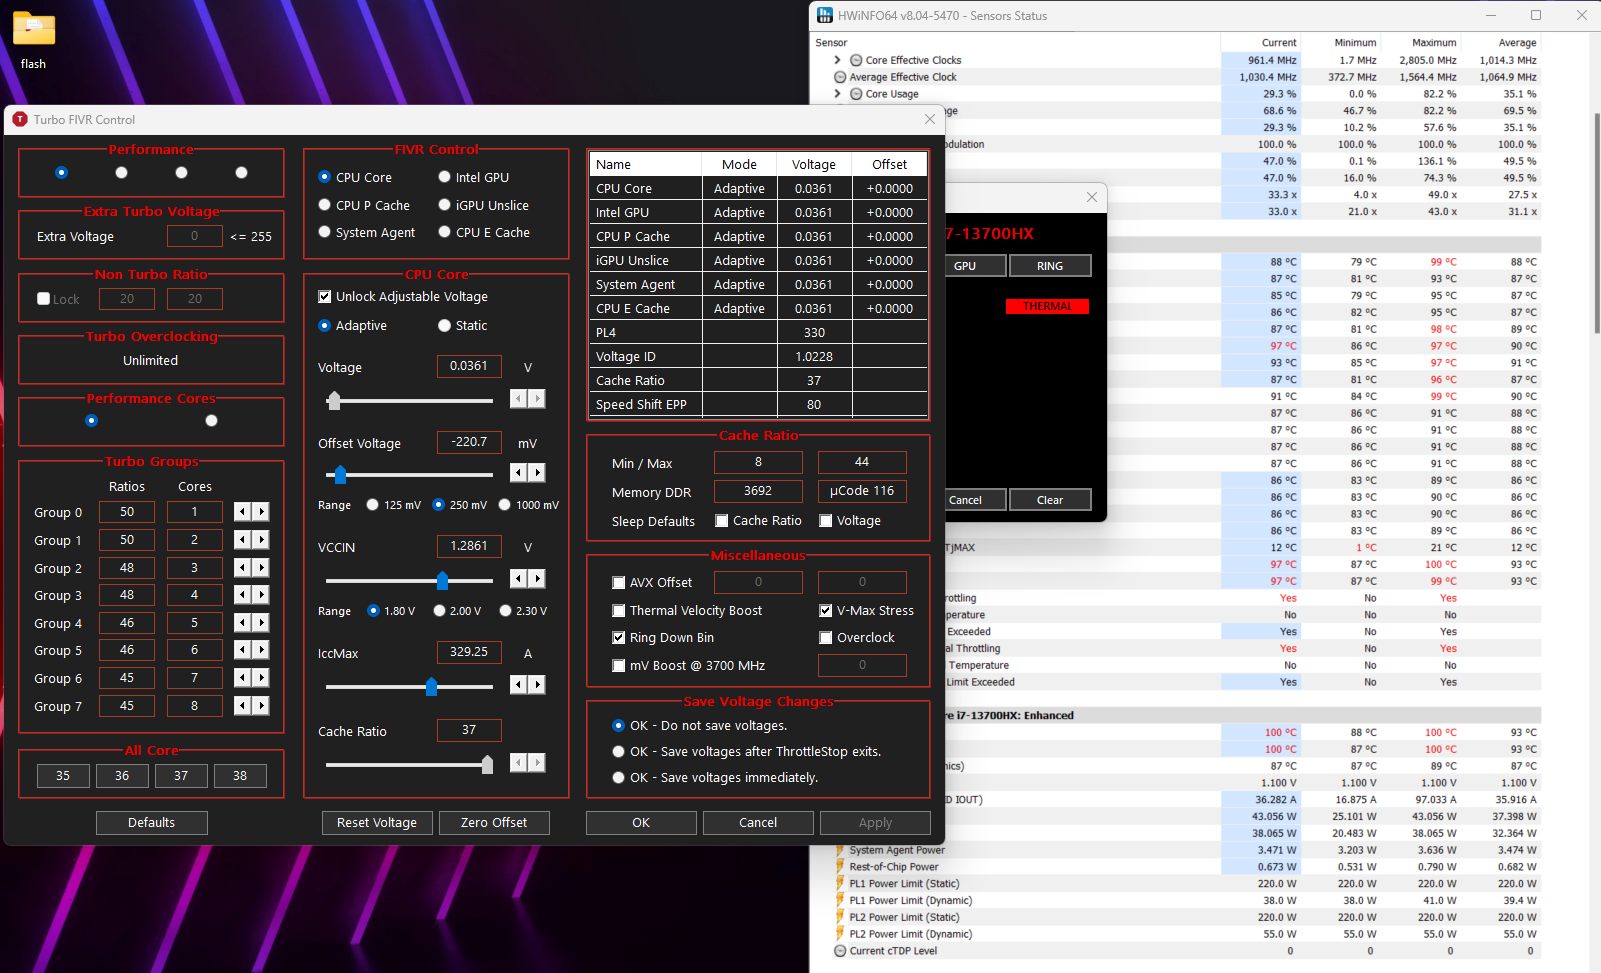Viewport: 1601px width, 973px height.
Task: Choose the iGPU Unslice radio option
Action: tap(444, 205)
